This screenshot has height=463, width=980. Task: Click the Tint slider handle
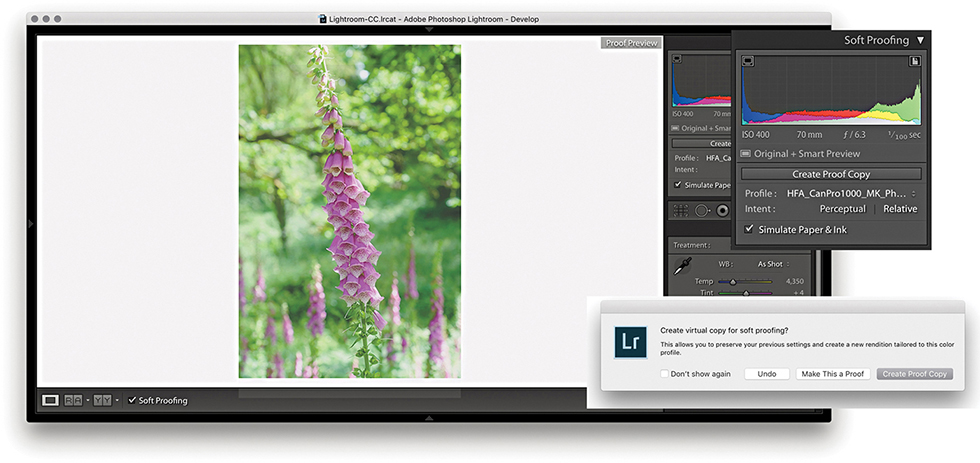[x=745, y=292]
